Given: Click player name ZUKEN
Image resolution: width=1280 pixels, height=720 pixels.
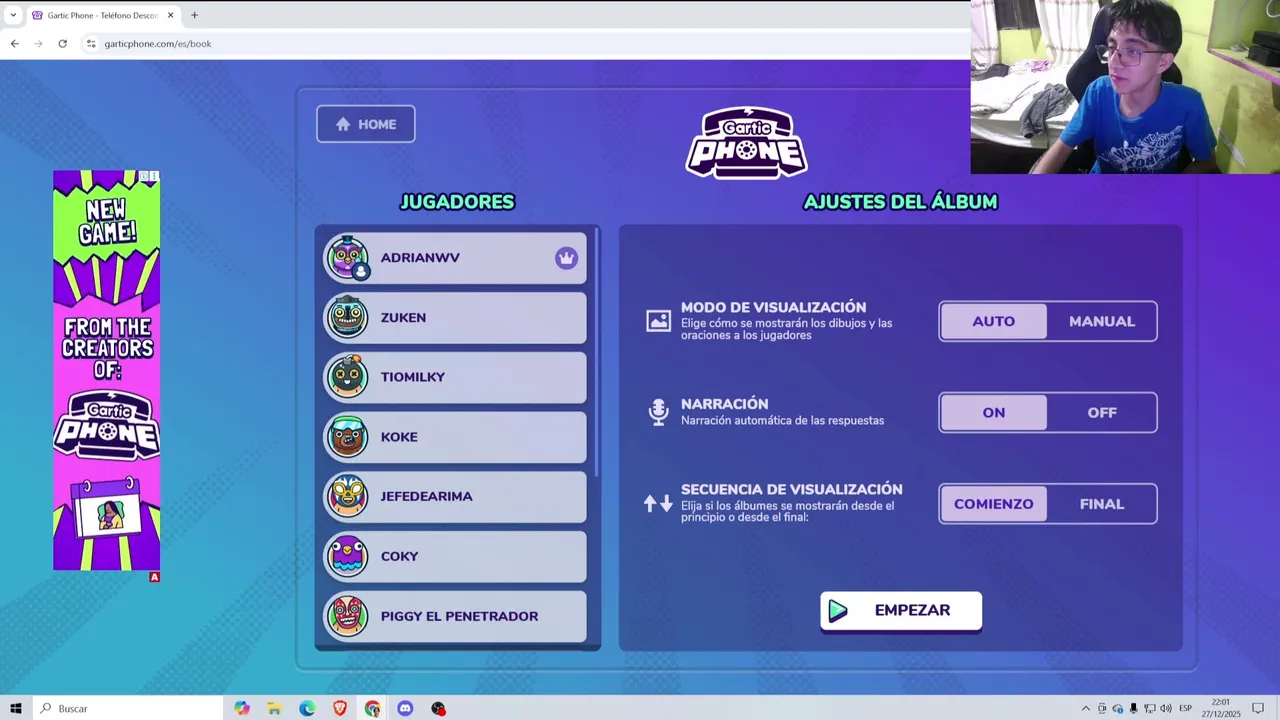Looking at the screenshot, I should point(403,317).
